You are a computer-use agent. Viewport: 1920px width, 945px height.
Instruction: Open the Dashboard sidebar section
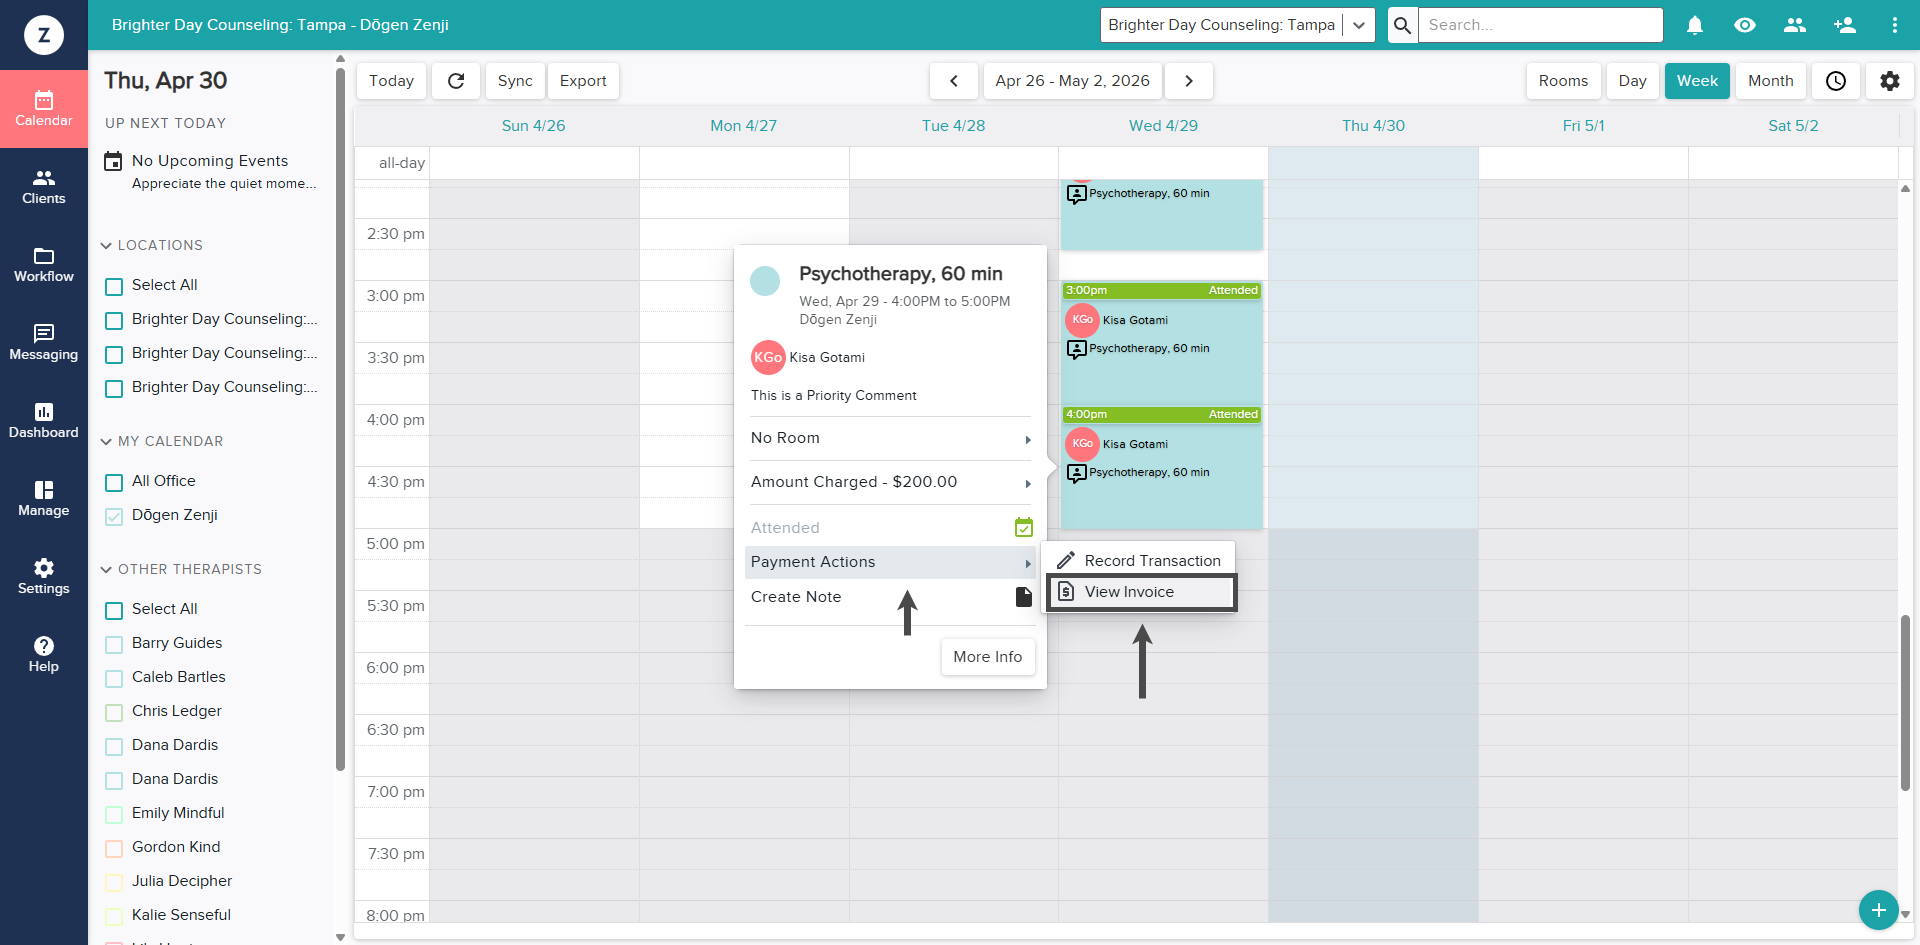coord(44,421)
